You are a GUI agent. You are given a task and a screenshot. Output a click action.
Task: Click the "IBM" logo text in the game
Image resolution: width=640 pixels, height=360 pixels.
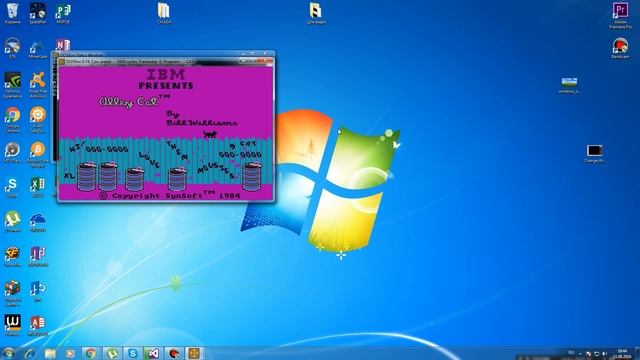pyautogui.click(x=166, y=74)
